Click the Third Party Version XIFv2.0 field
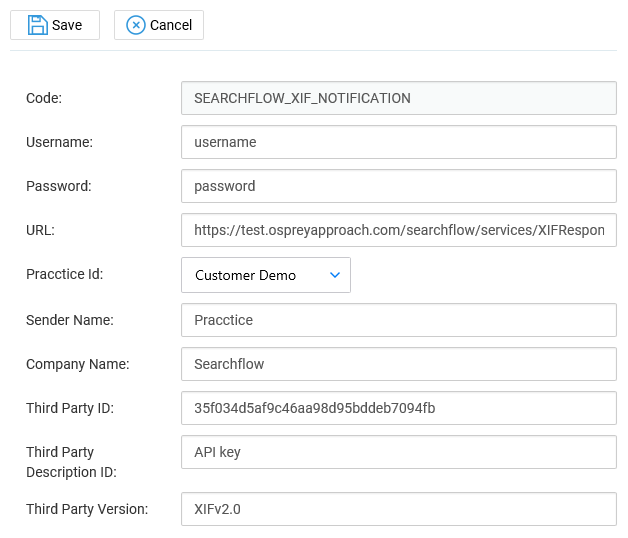This screenshot has width=628, height=538. tap(399, 509)
